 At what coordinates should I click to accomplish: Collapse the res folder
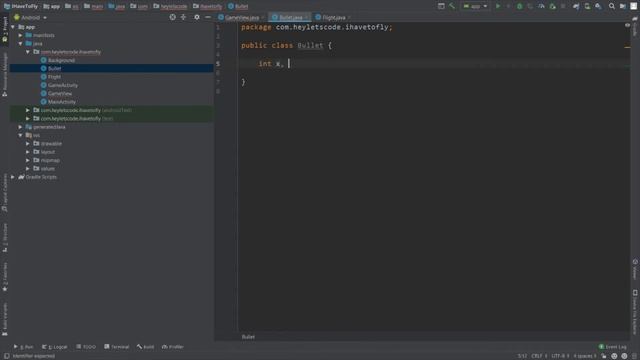20,135
